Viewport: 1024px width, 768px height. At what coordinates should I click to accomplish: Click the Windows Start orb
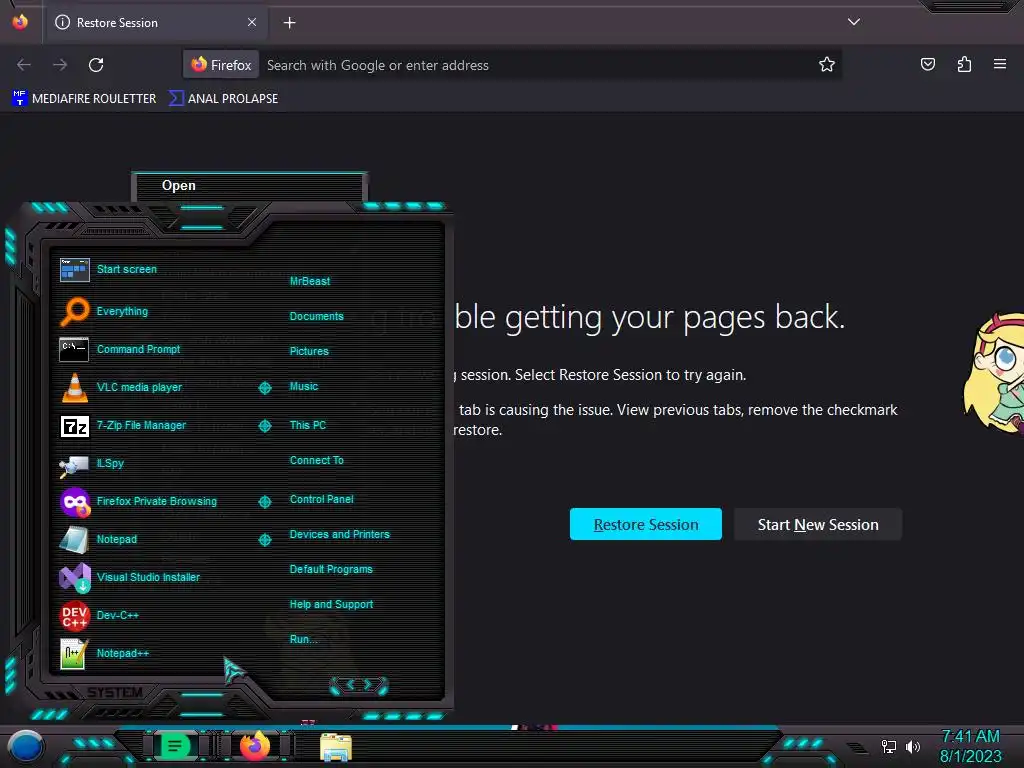[x=25, y=747]
